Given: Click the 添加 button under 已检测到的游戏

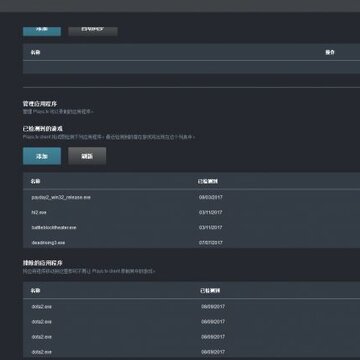Looking at the screenshot, I should pyautogui.click(x=42, y=156).
